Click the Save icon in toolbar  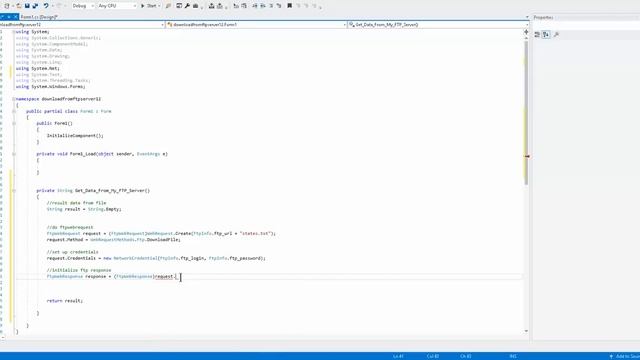pyautogui.click(x=27, y=6)
